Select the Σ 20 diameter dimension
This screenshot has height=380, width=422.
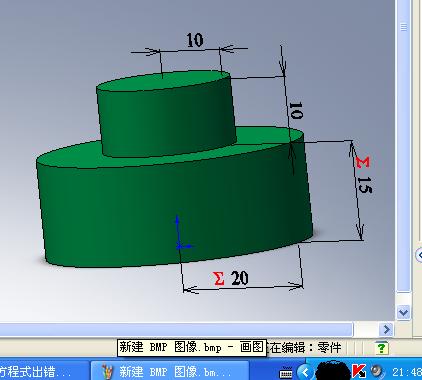pos(231,278)
